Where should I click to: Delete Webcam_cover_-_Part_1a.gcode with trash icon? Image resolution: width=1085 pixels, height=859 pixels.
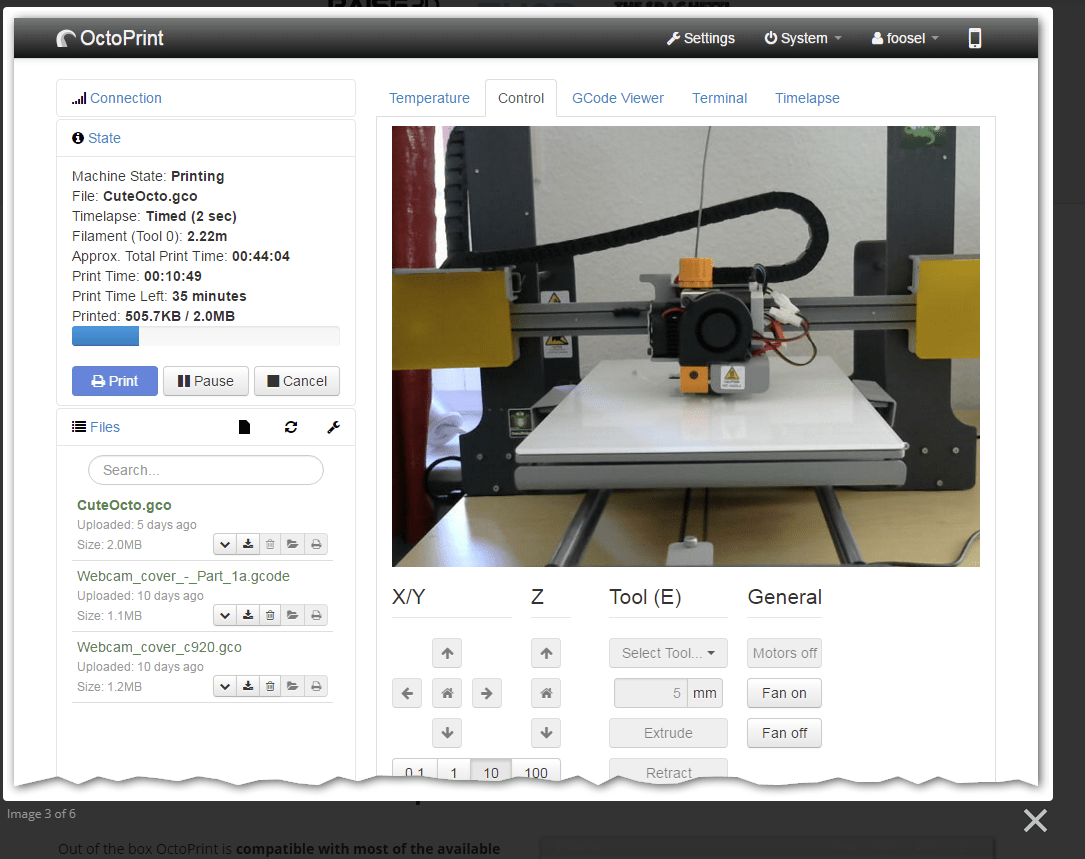click(x=270, y=615)
